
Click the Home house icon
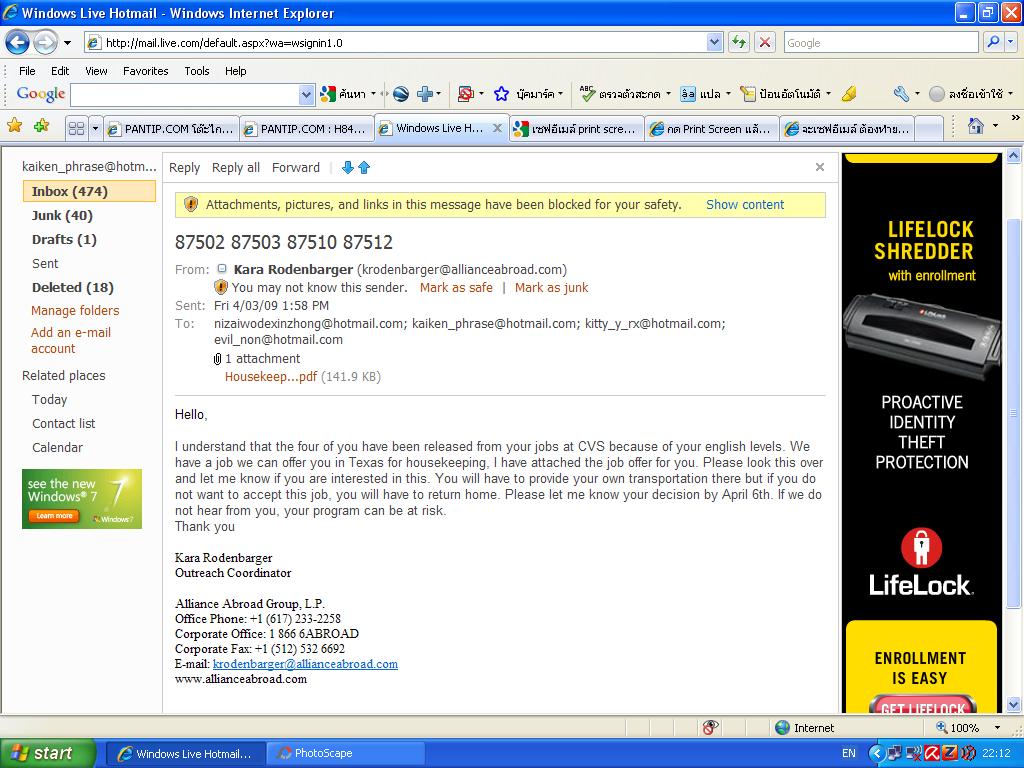(976, 125)
